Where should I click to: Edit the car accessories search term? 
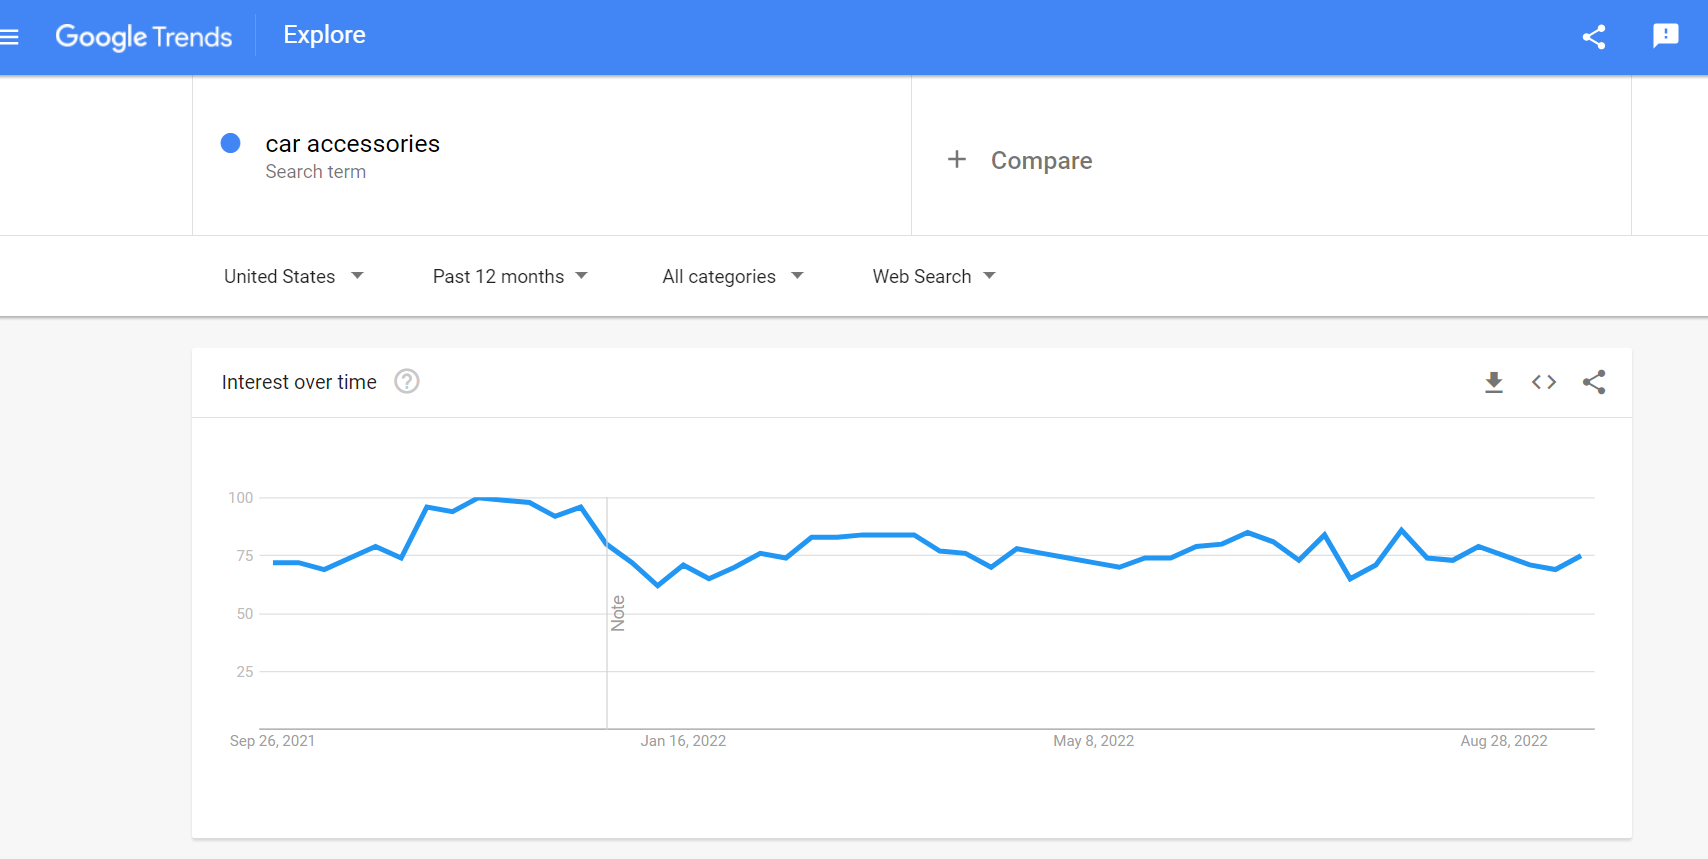(x=352, y=144)
